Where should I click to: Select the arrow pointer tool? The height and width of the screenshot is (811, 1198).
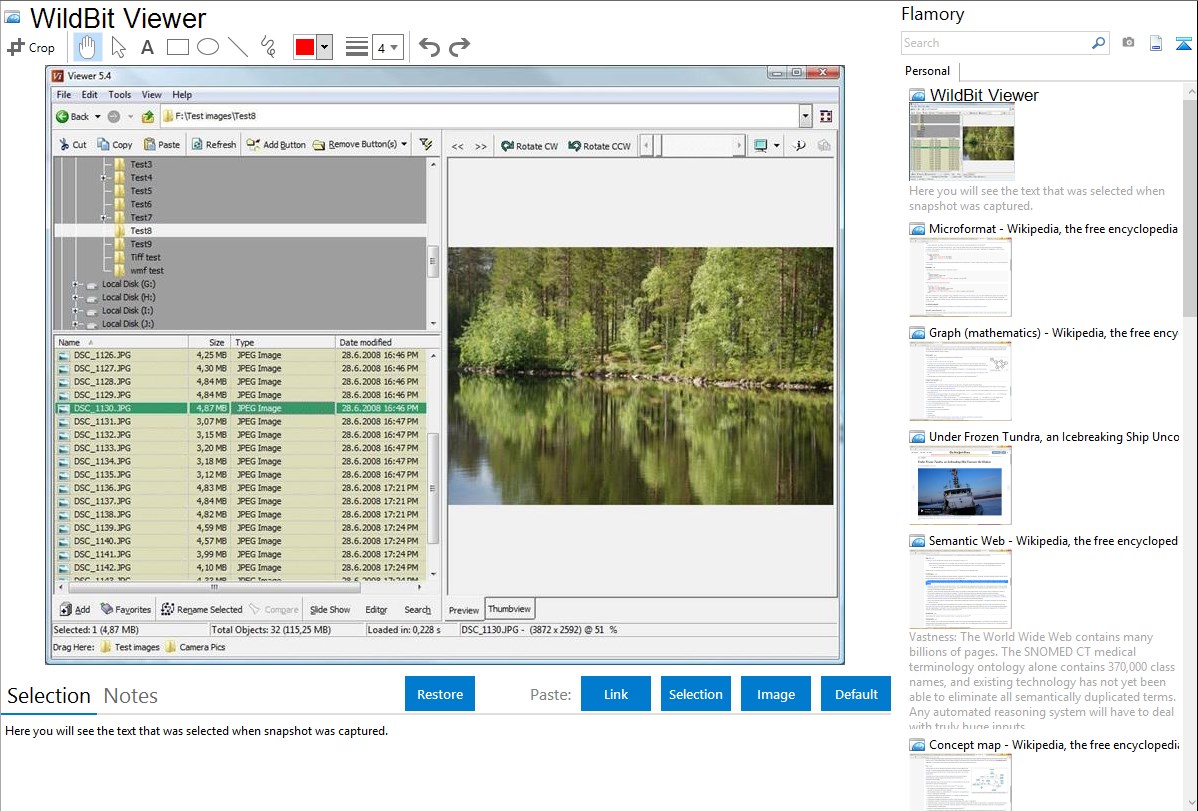coord(118,47)
